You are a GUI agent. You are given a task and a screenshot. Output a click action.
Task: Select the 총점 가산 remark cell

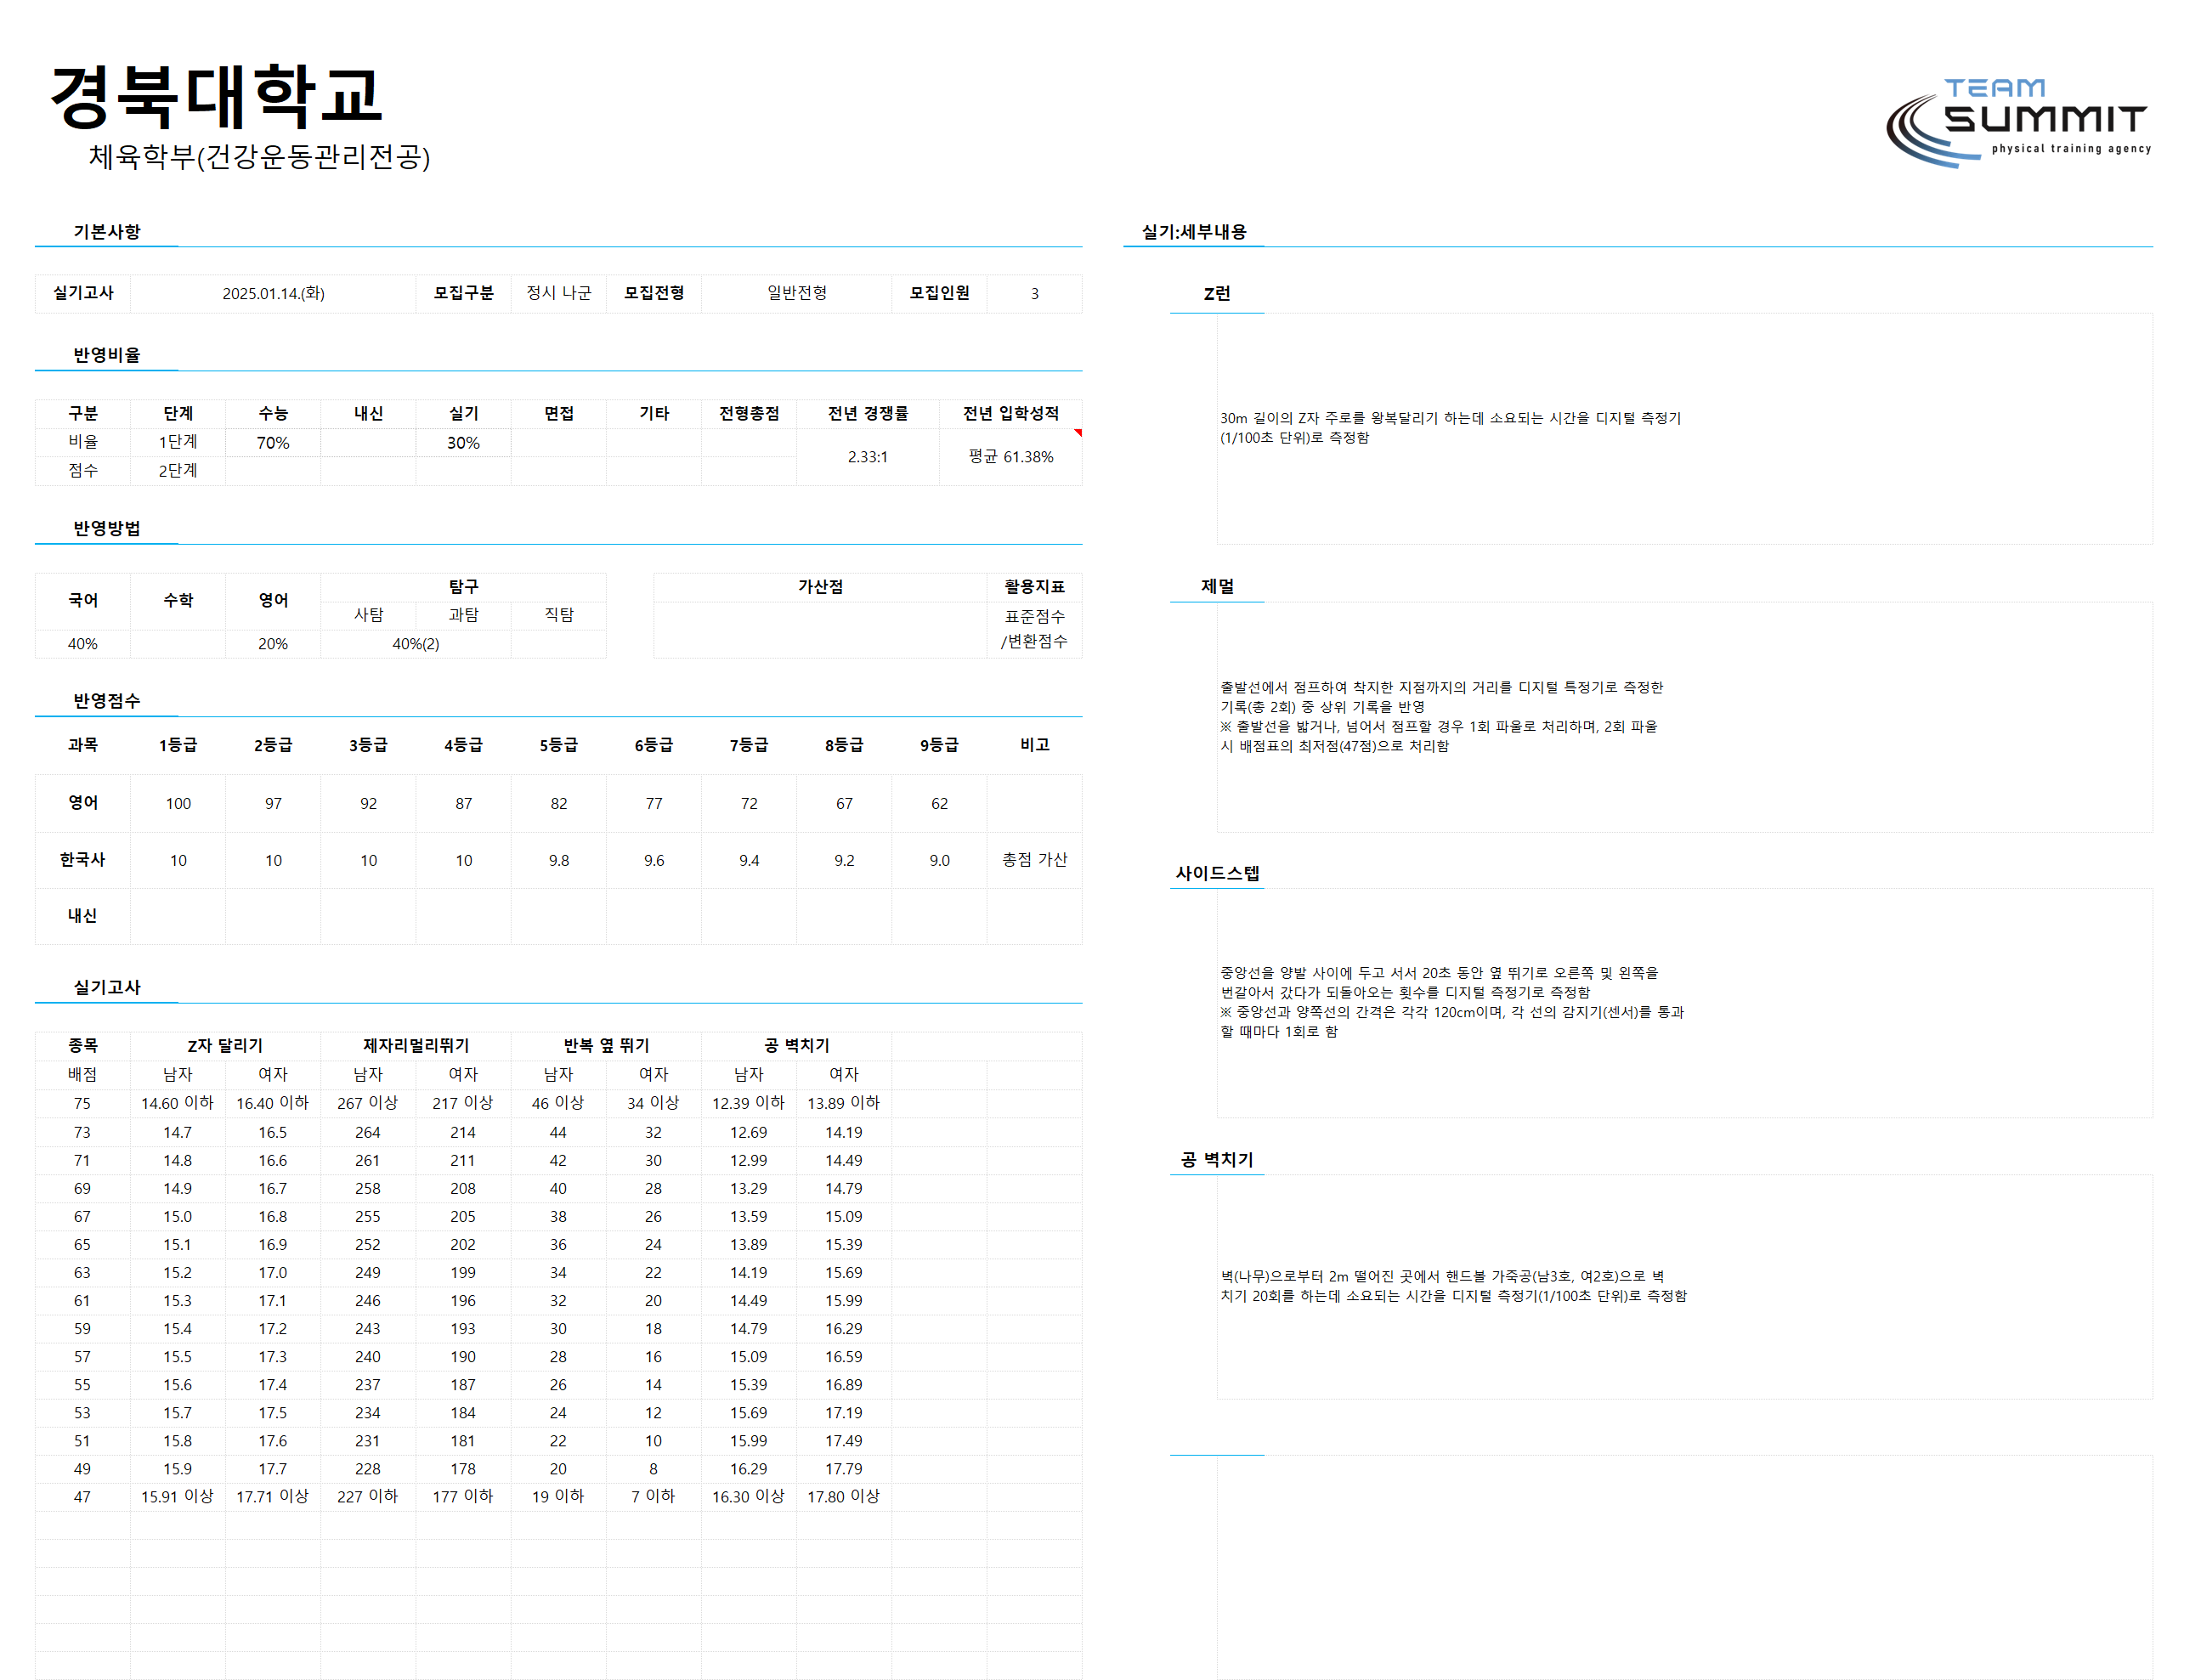[1034, 860]
